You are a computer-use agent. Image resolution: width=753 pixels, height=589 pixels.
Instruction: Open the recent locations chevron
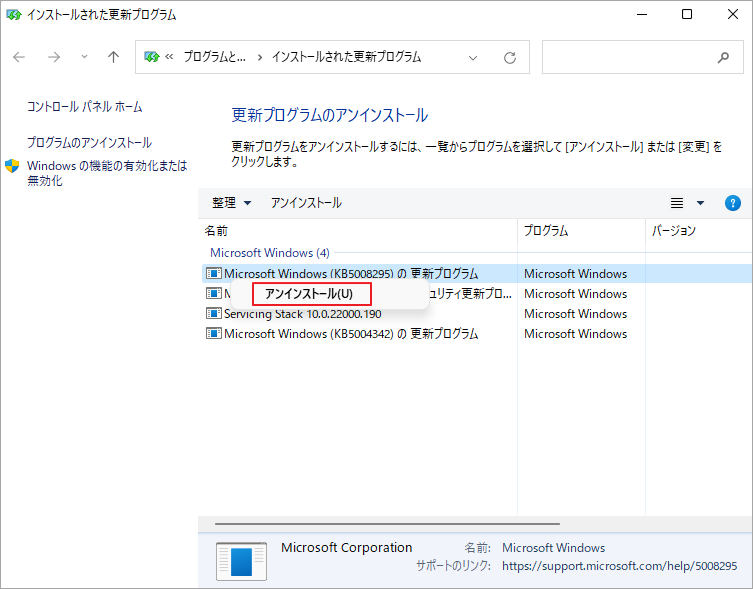pos(85,57)
